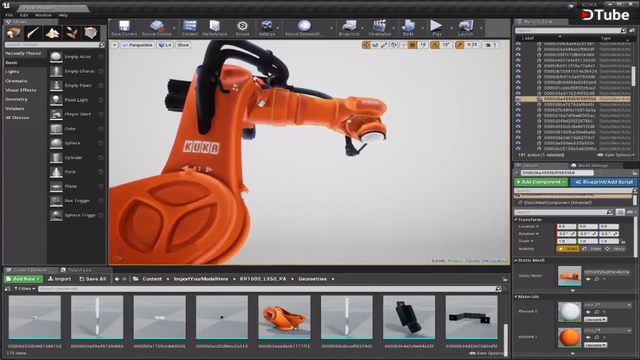
Task: Toggle visibility eye of the 0000da2eb actor row
Action: [x=518, y=138]
